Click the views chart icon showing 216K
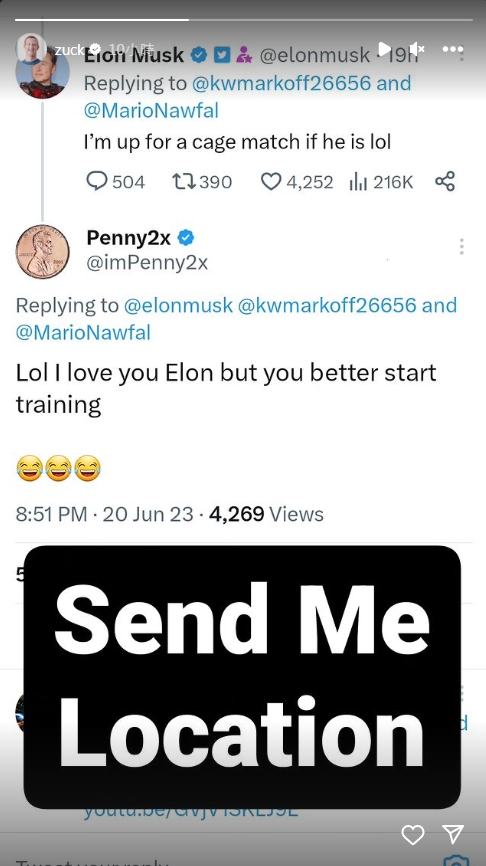486x866 pixels. [x=358, y=182]
